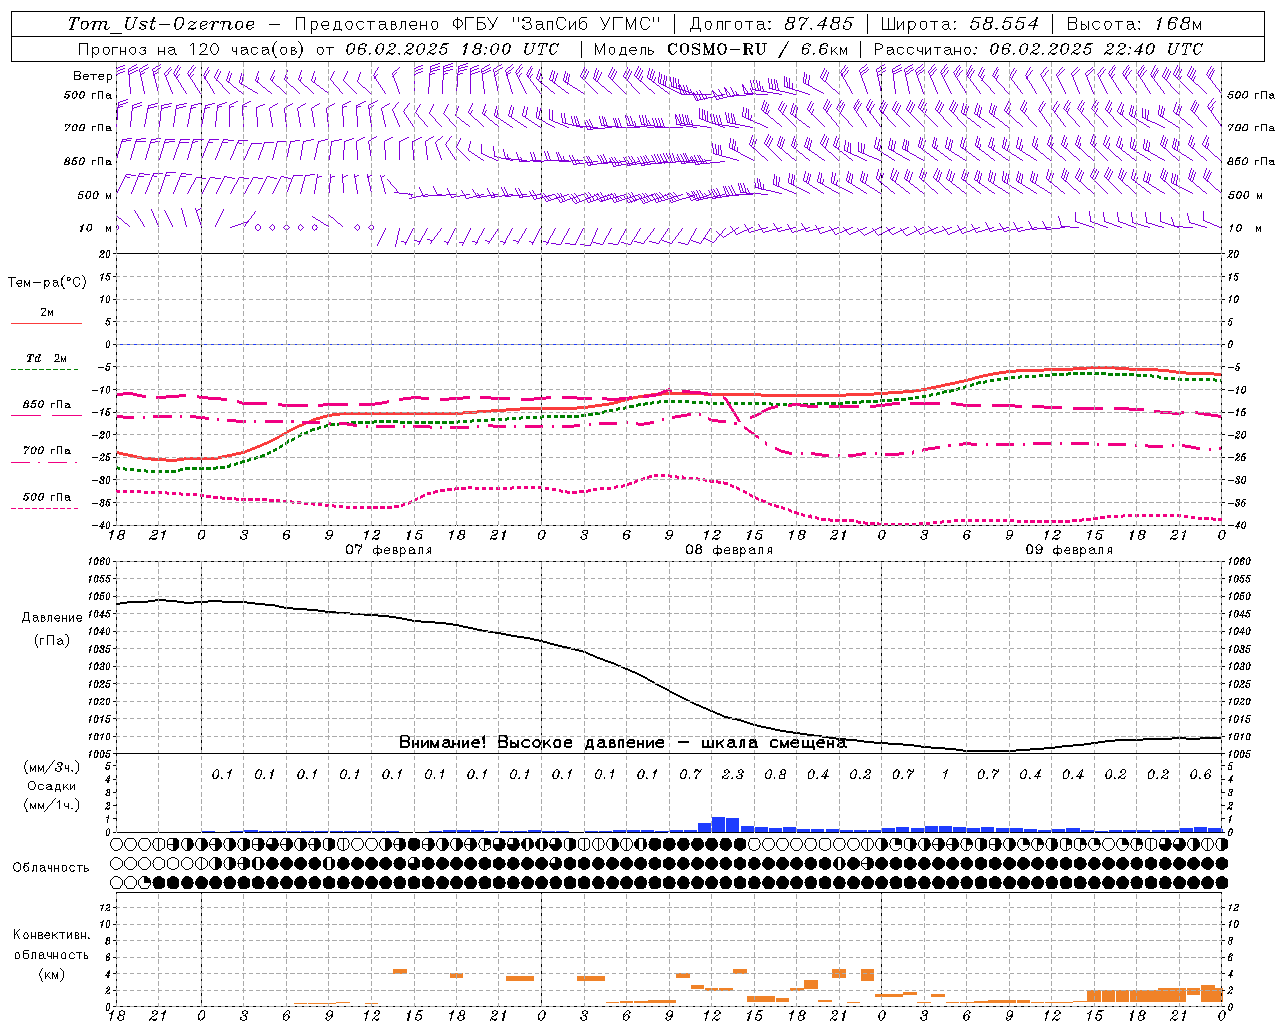Image resolution: width=1280 pixels, height=1024 pixels.
Task: Click the longitude value 'Долгота: 87.485'
Action: coord(771,24)
